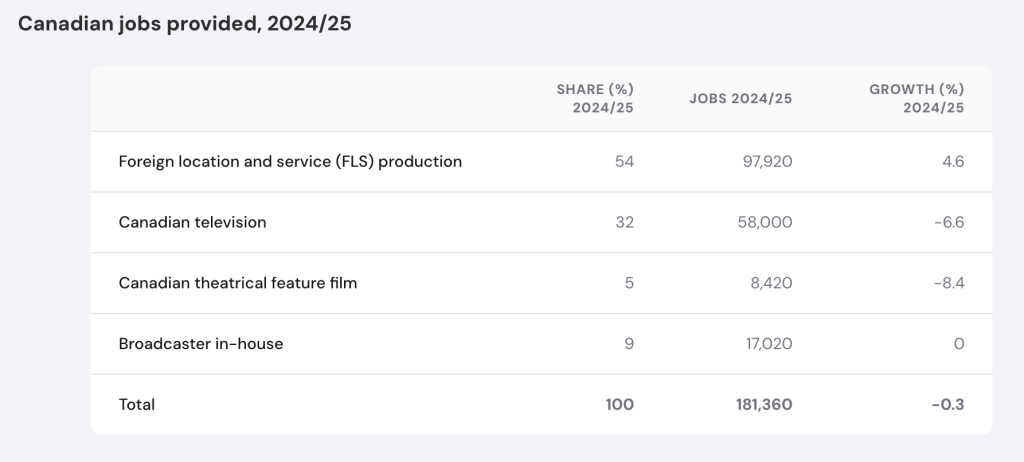Select the 'Total' row label
This screenshot has height=462, width=1024.
point(137,405)
